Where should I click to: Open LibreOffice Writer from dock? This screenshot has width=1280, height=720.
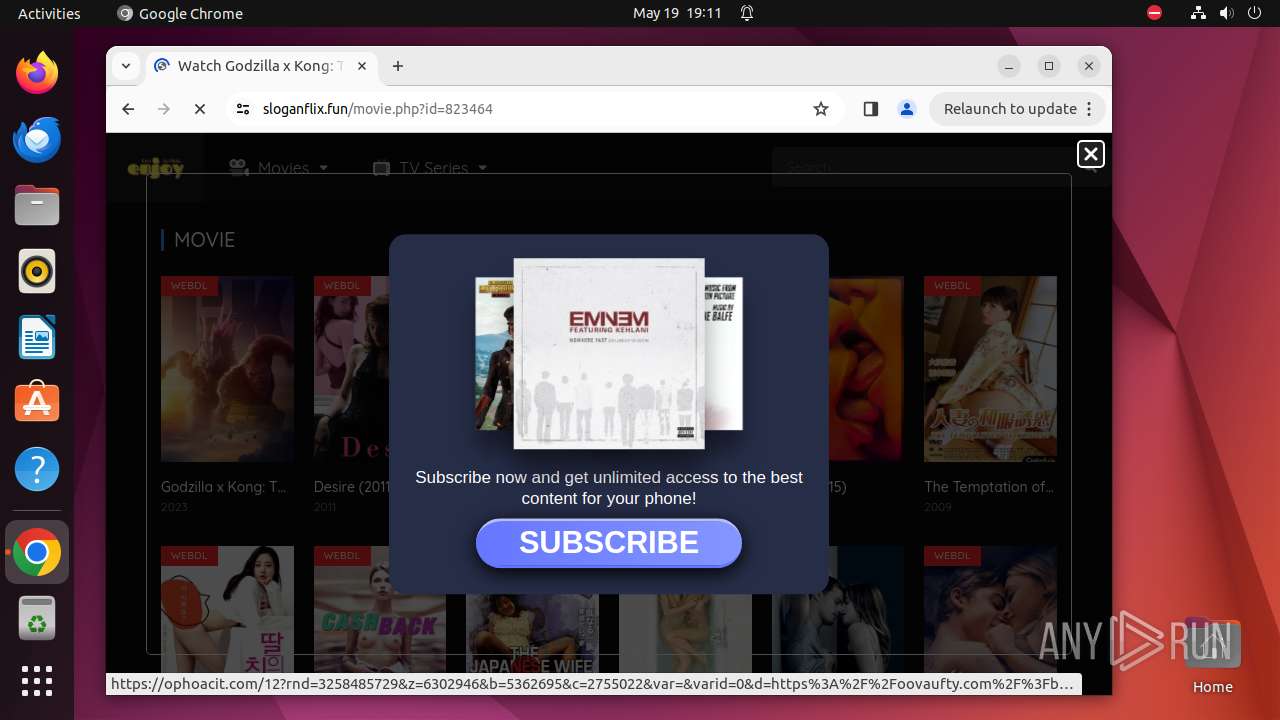pyautogui.click(x=37, y=337)
